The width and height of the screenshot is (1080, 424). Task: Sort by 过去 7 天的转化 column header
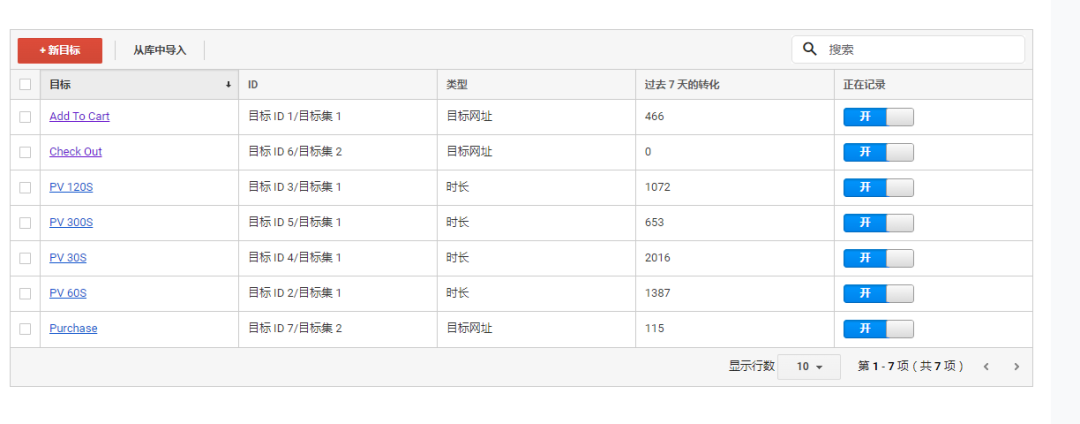tap(682, 85)
